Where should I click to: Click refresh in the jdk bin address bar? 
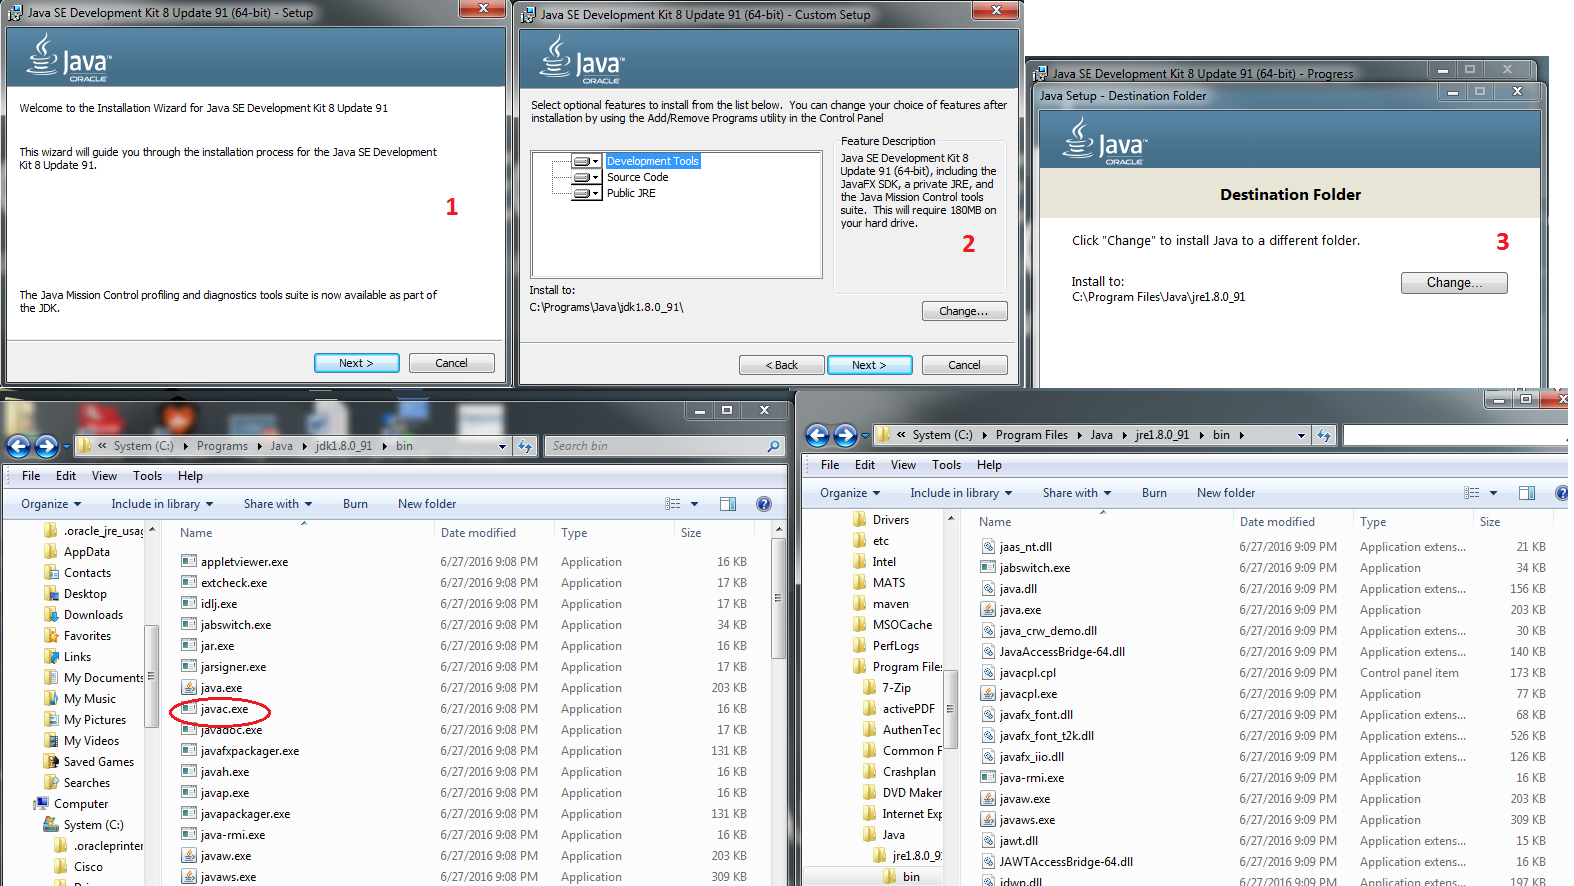(x=525, y=446)
